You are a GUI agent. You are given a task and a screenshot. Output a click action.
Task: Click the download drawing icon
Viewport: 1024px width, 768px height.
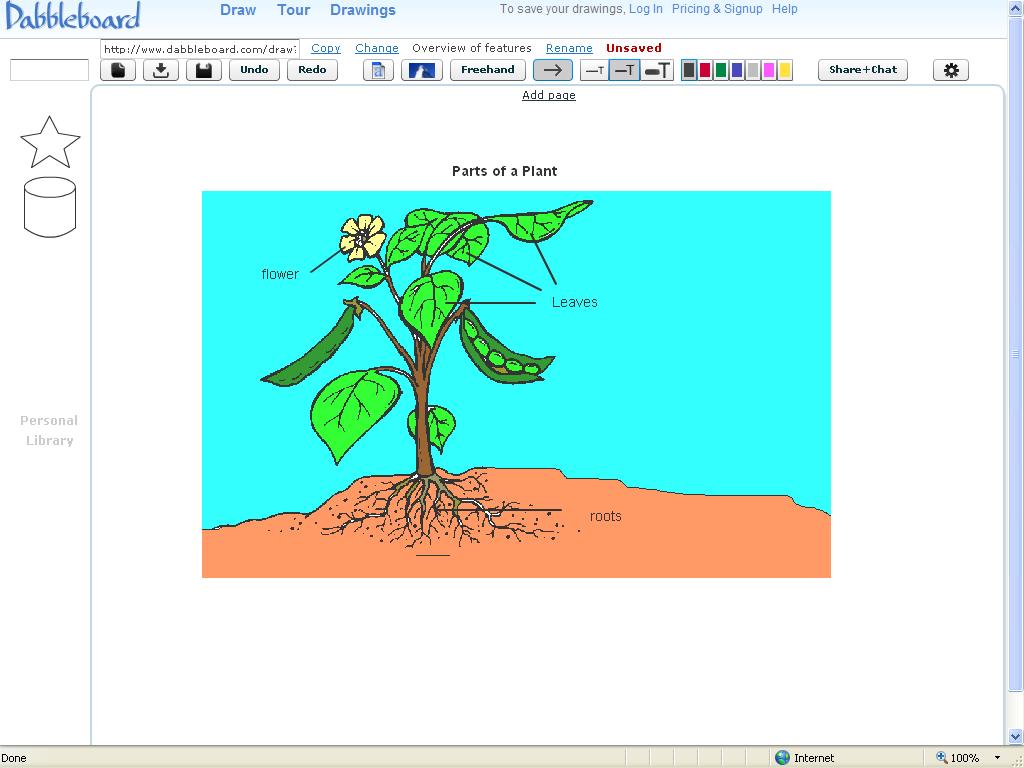pos(160,70)
